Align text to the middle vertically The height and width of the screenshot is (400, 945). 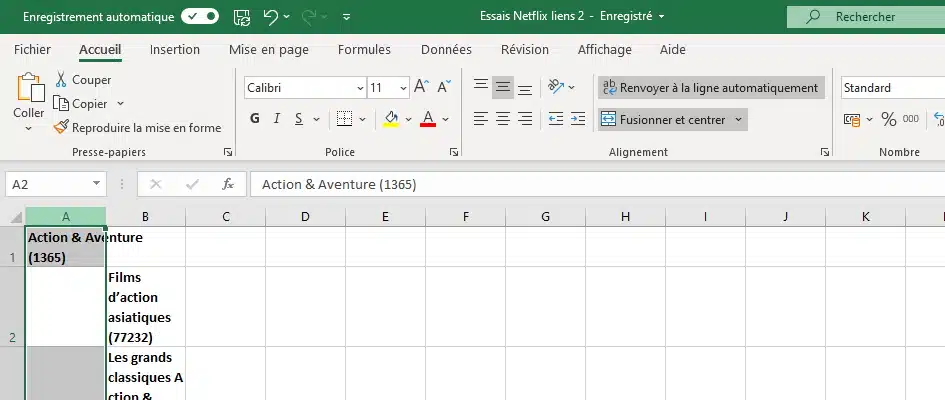click(503, 87)
